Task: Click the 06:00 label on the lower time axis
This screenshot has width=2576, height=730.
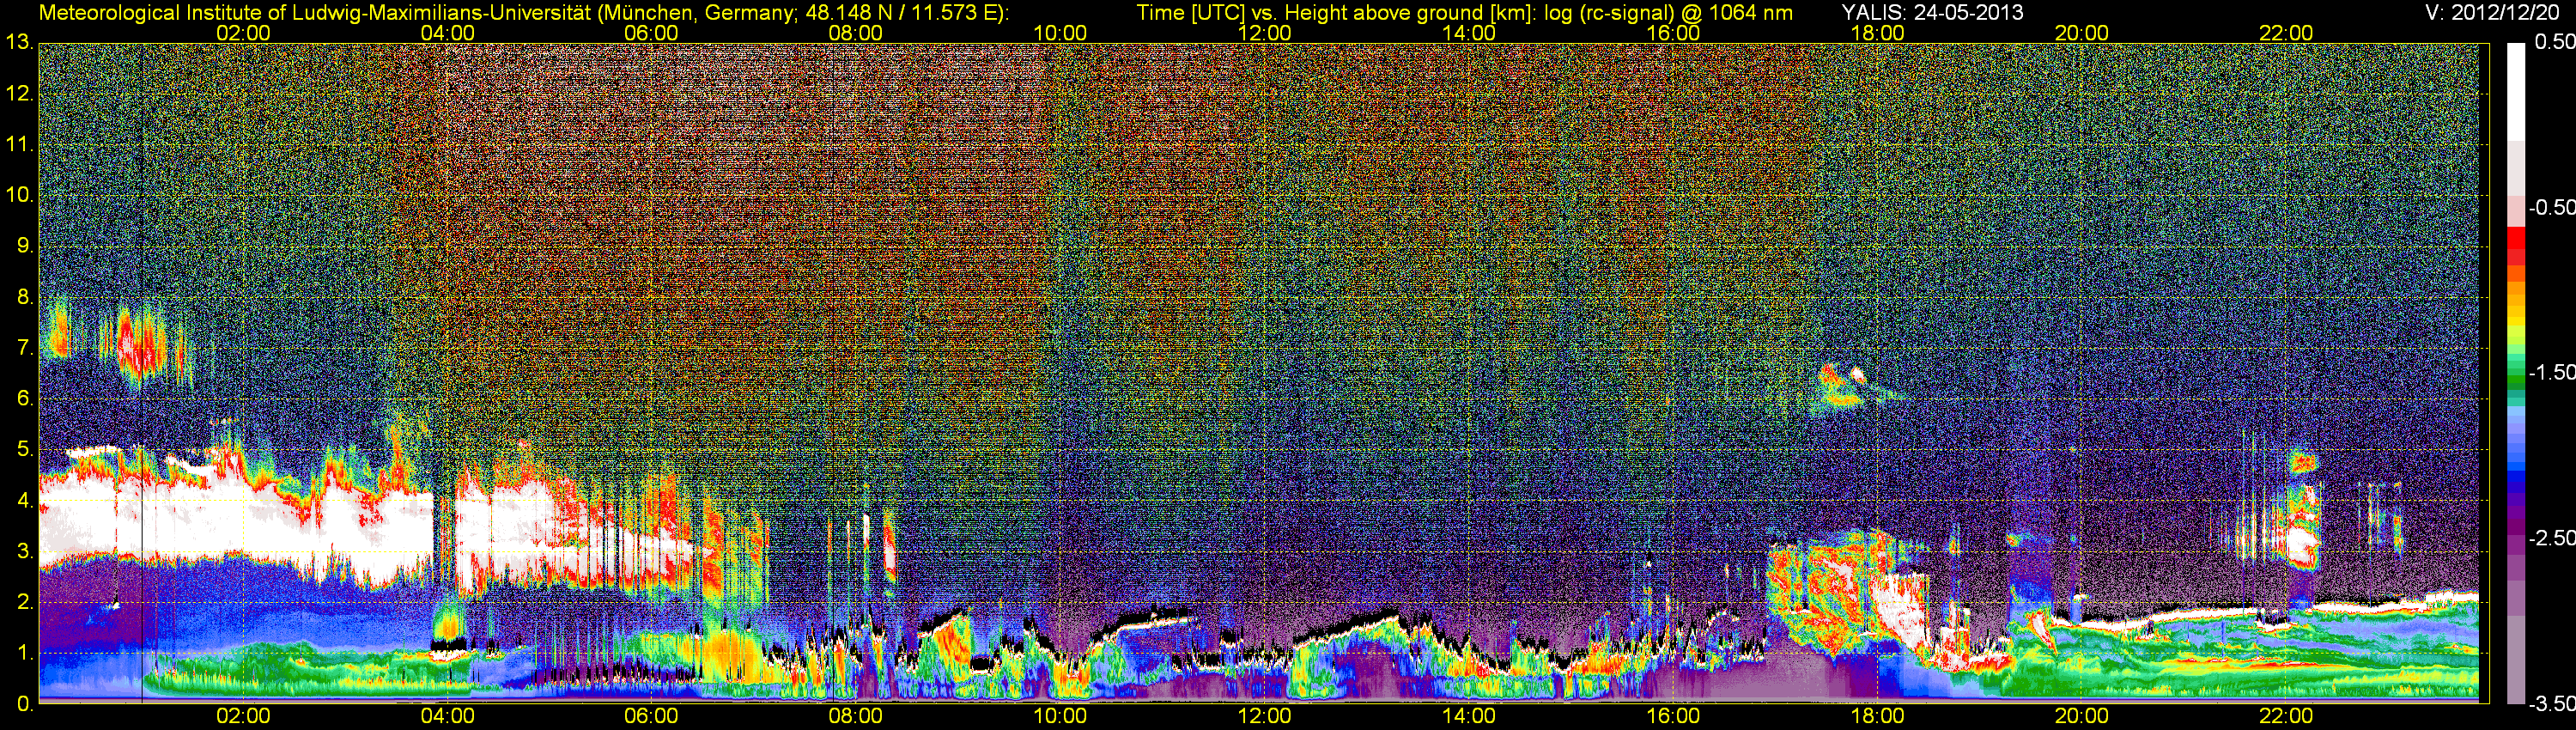Action: pyautogui.click(x=651, y=716)
